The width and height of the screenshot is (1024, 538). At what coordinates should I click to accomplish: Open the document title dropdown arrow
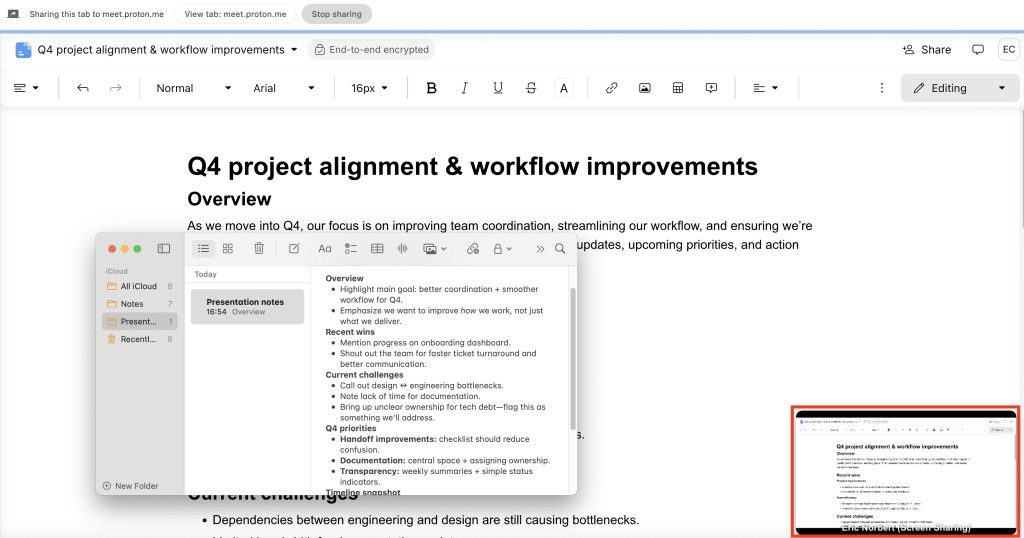294,50
